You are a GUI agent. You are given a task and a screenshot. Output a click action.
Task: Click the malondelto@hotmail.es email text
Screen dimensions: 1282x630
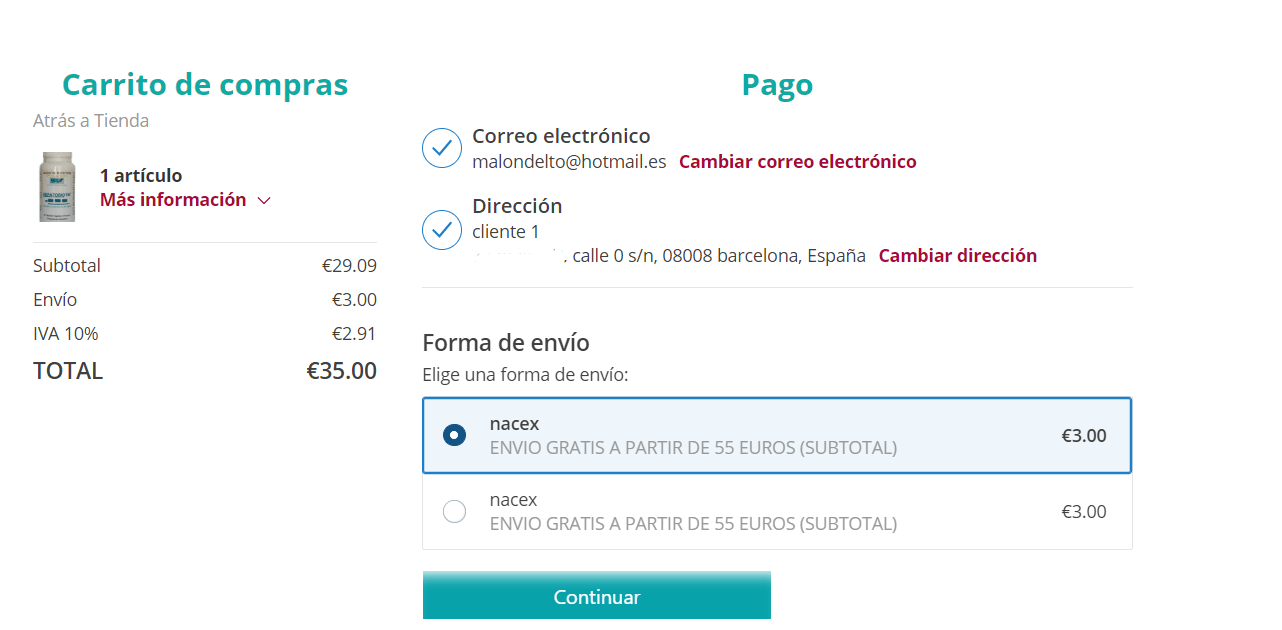569,162
